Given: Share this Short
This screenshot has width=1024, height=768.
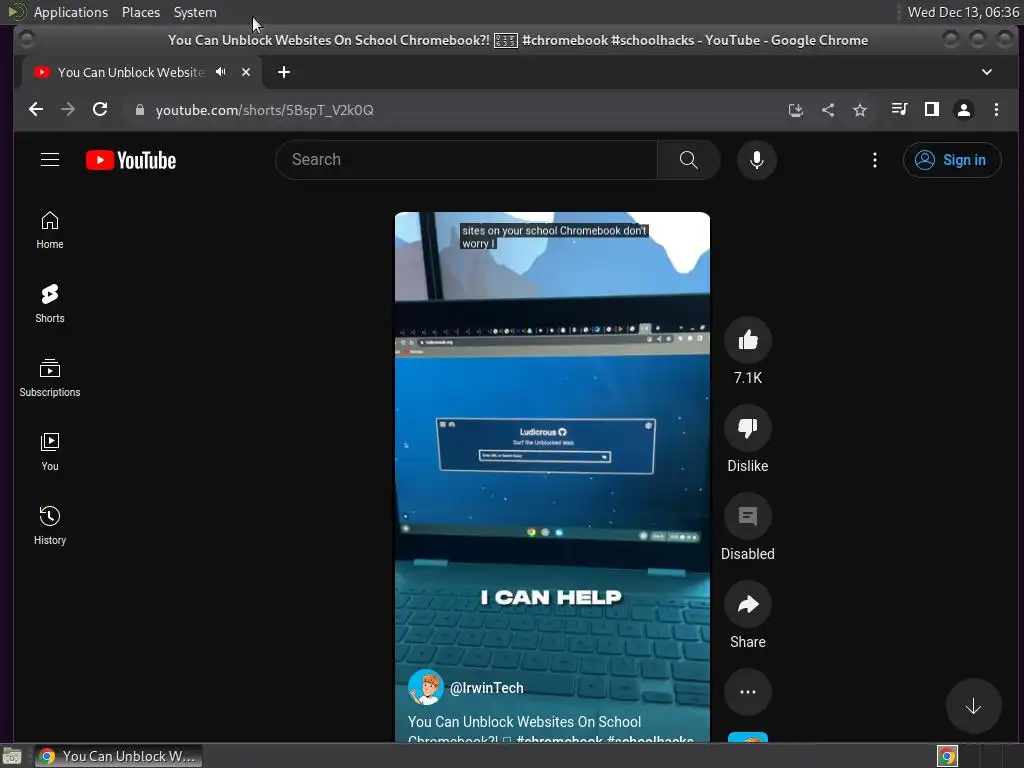Looking at the screenshot, I should point(748,605).
